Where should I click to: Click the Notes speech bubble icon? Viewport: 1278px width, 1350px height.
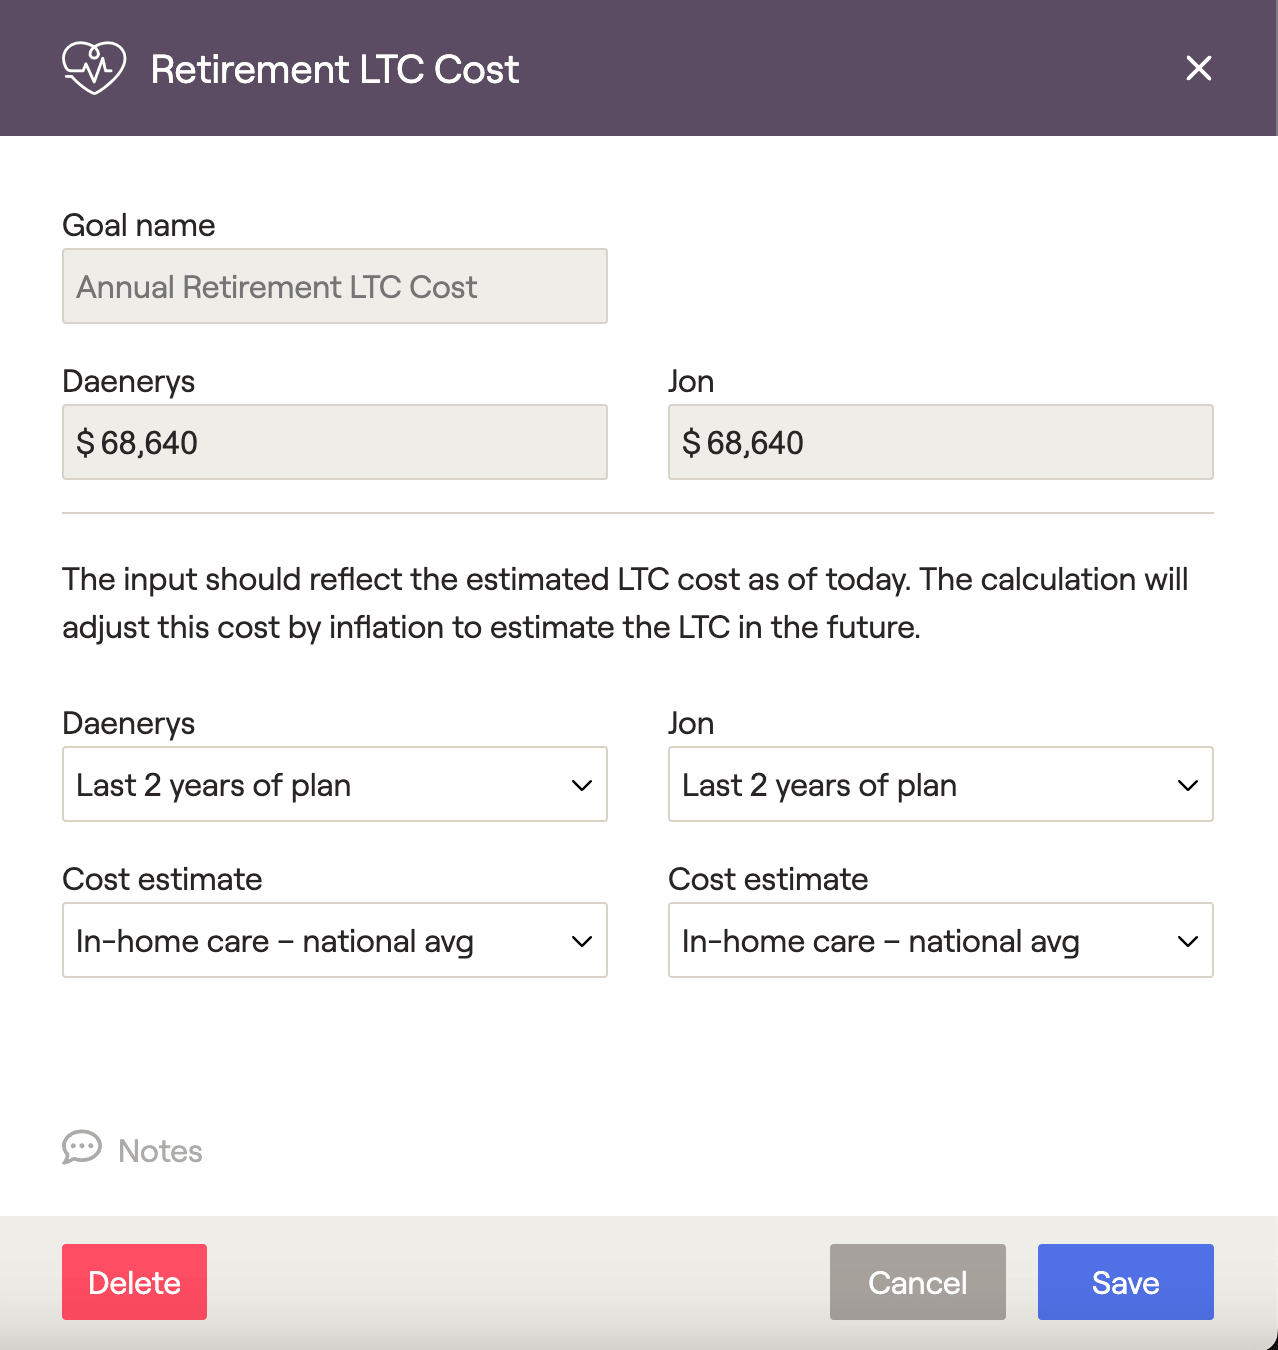tap(82, 1148)
